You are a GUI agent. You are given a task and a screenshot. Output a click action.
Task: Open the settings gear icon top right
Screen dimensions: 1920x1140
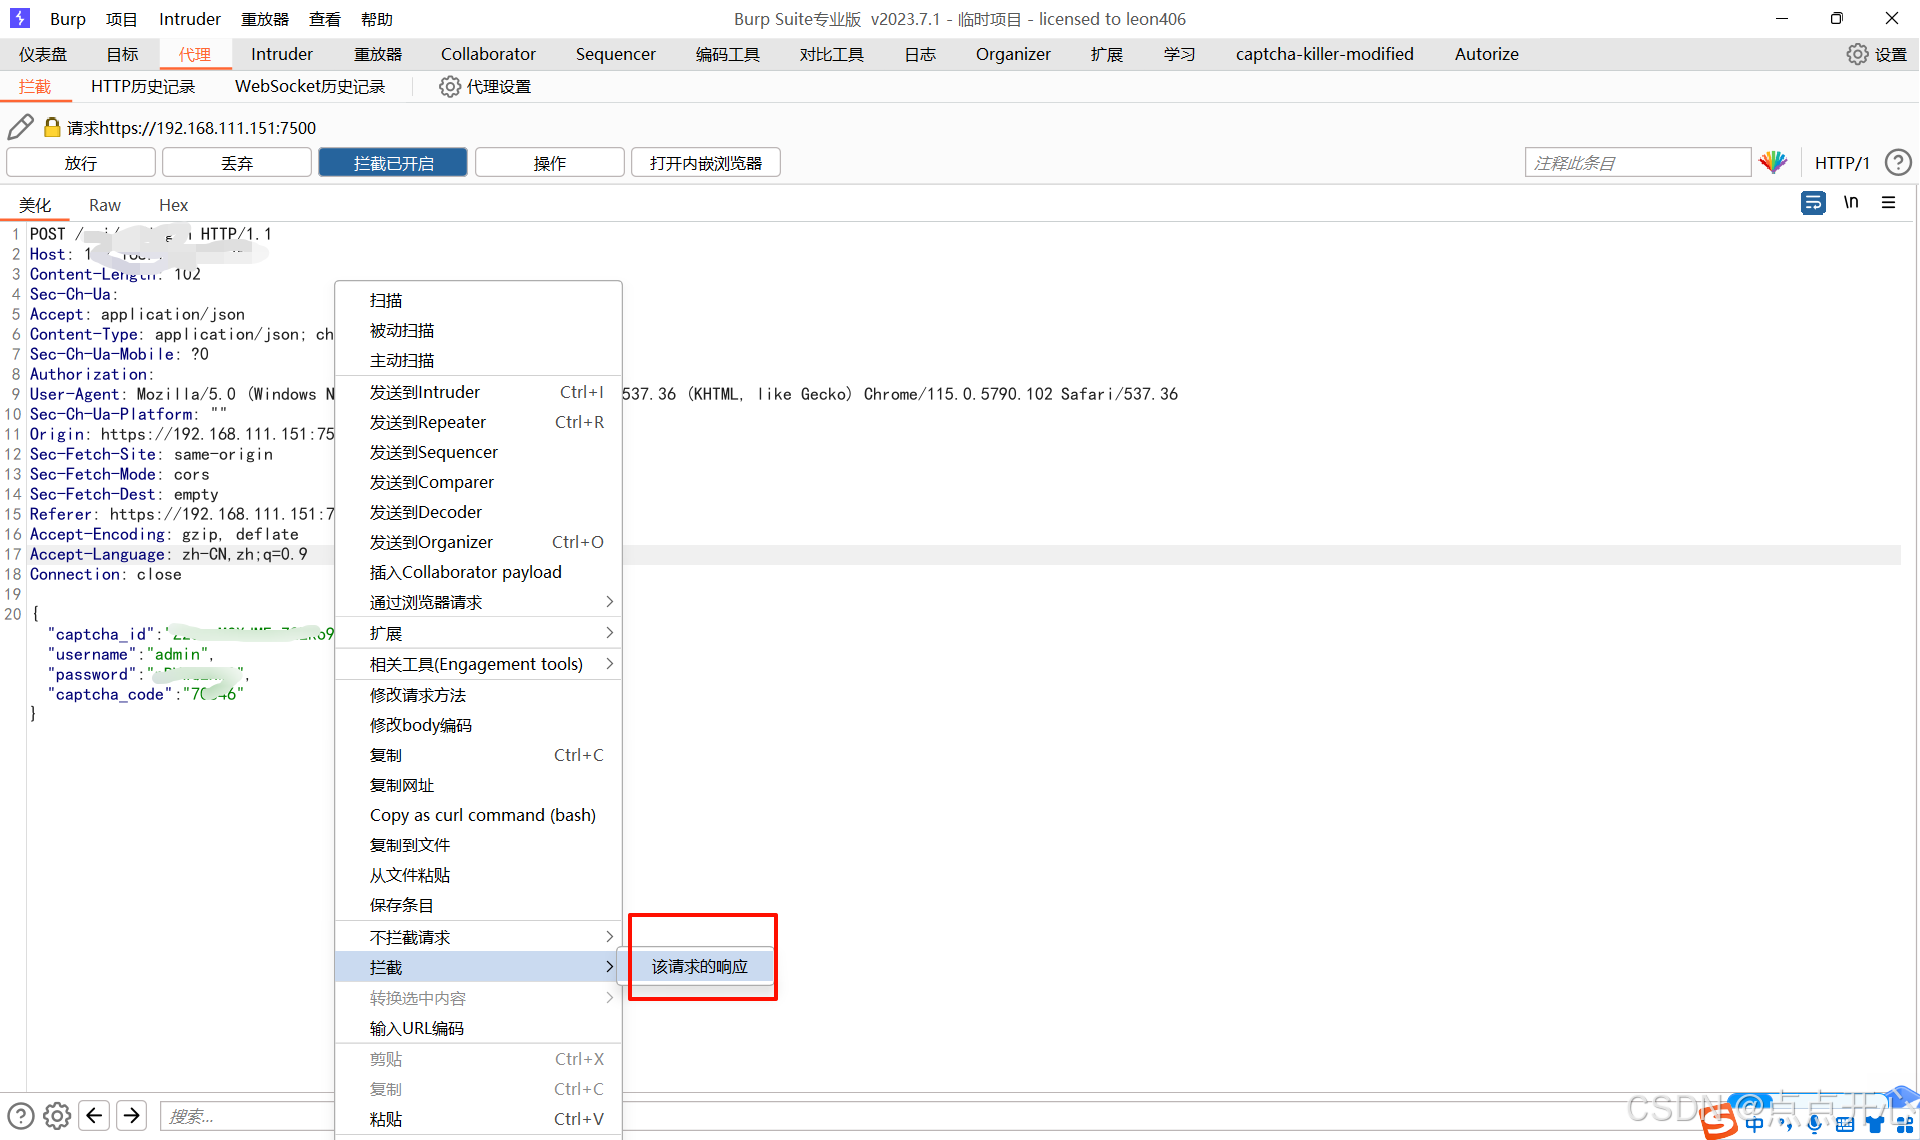point(1857,54)
